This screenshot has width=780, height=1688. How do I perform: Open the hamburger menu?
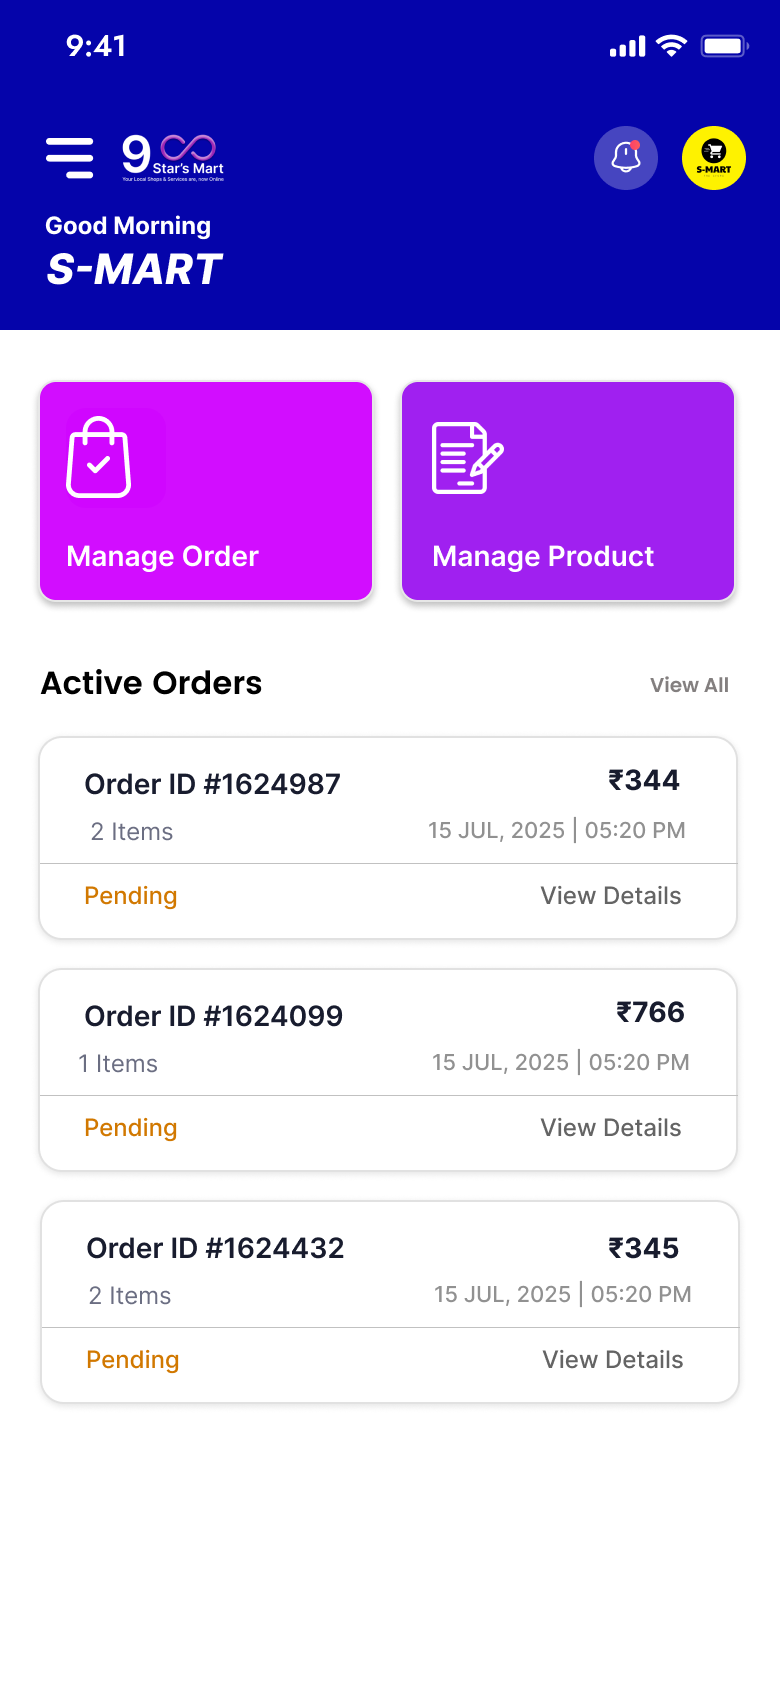(70, 158)
